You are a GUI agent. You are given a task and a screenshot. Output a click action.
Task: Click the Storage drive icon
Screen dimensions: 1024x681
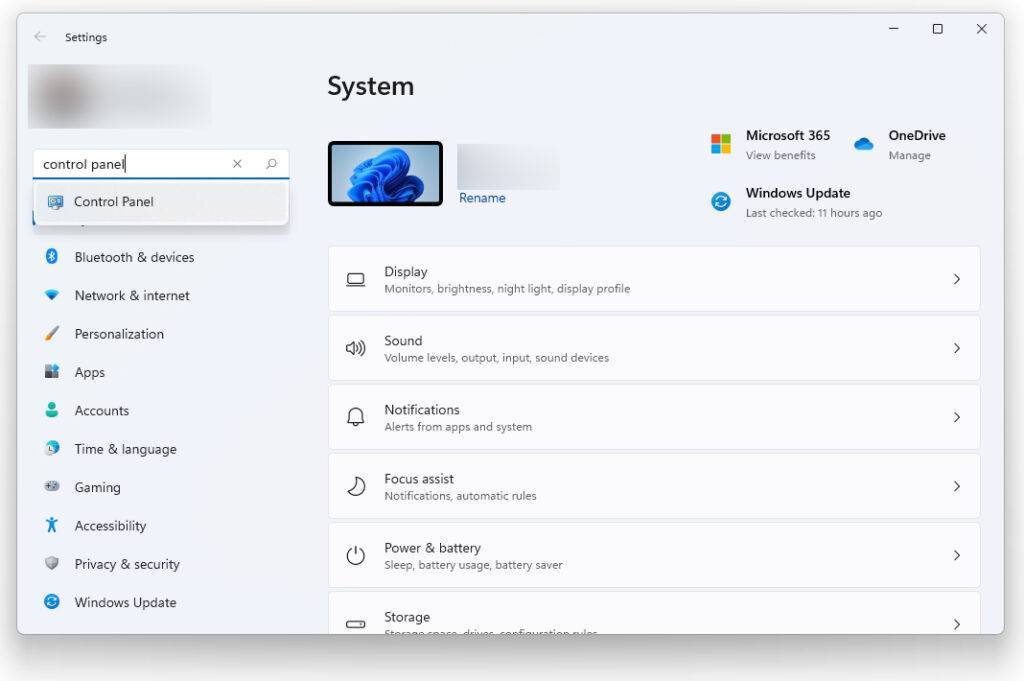[x=355, y=624]
